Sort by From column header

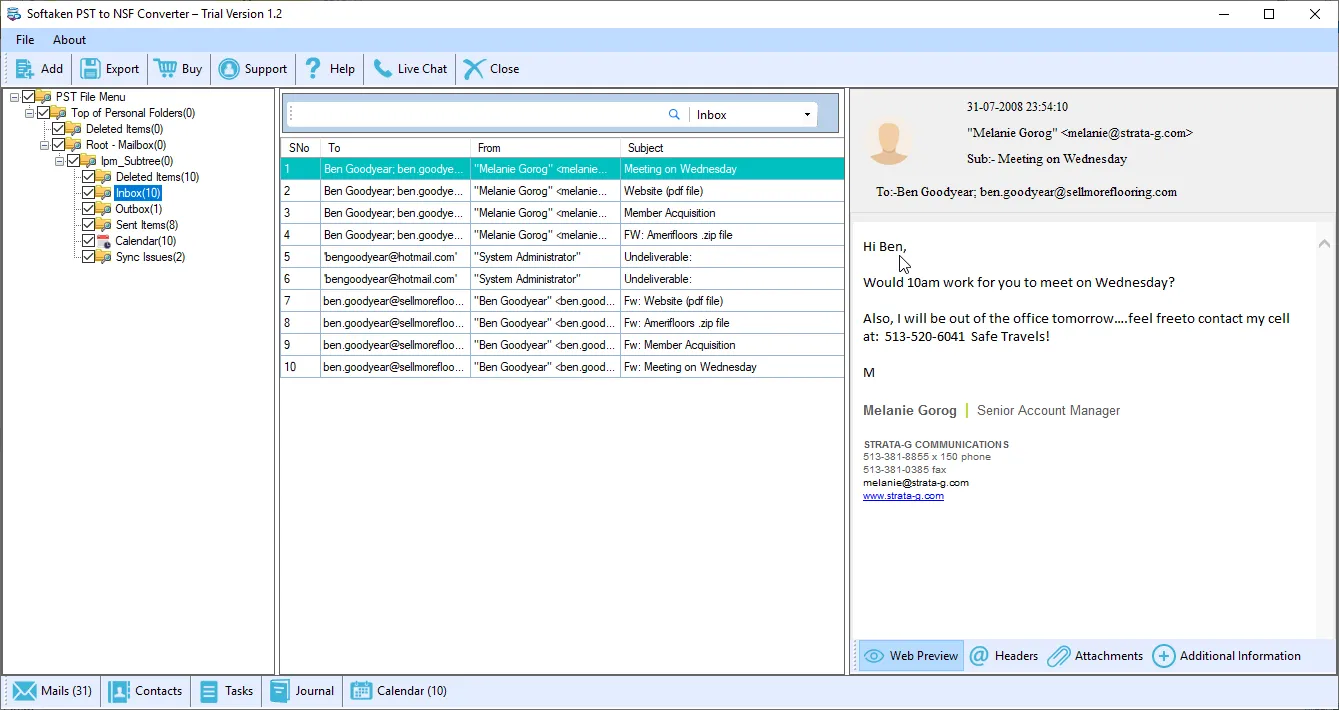545,148
